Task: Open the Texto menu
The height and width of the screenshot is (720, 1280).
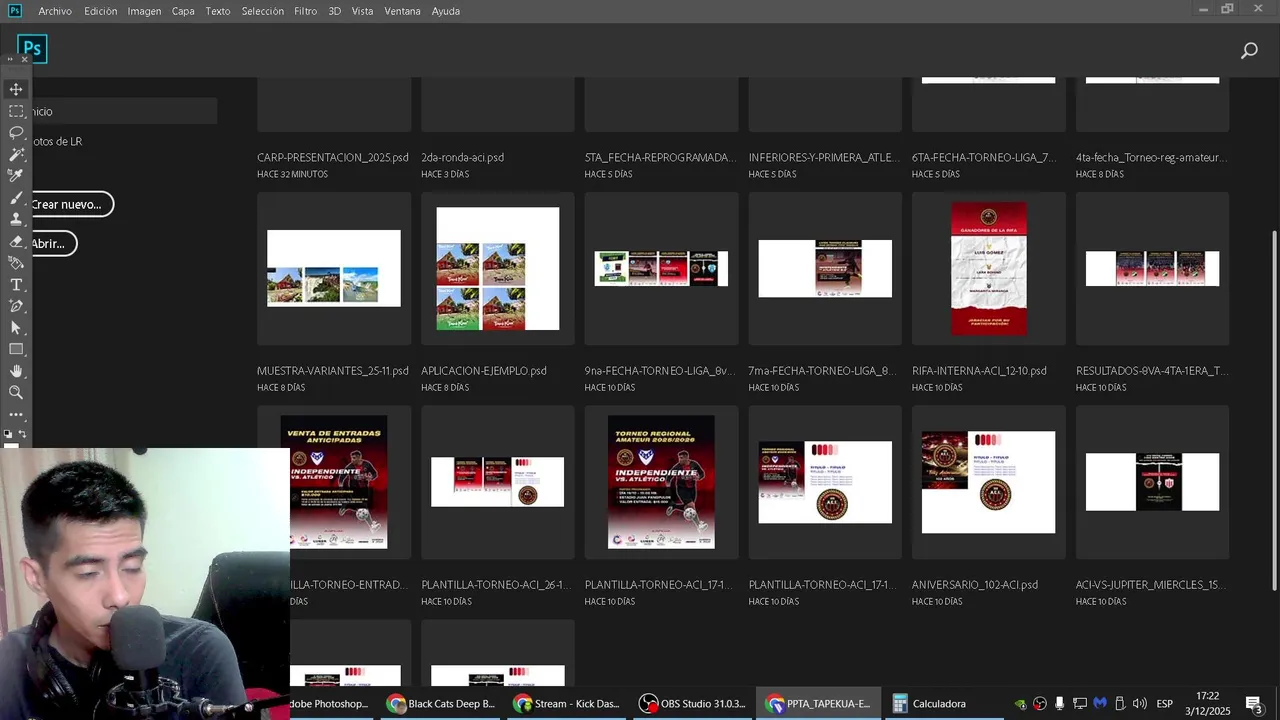Action: pyautogui.click(x=218, y=11)
